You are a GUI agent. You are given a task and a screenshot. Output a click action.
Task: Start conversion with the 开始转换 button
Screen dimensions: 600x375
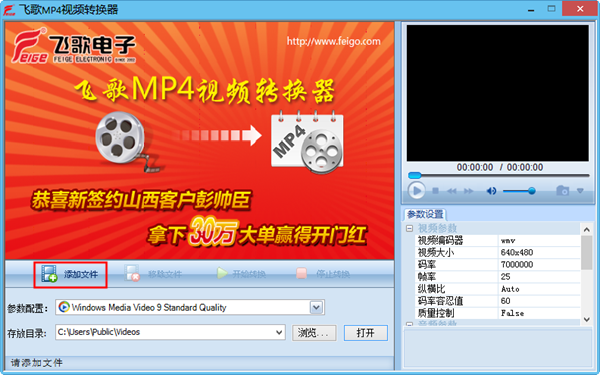[x=241, y=274]
